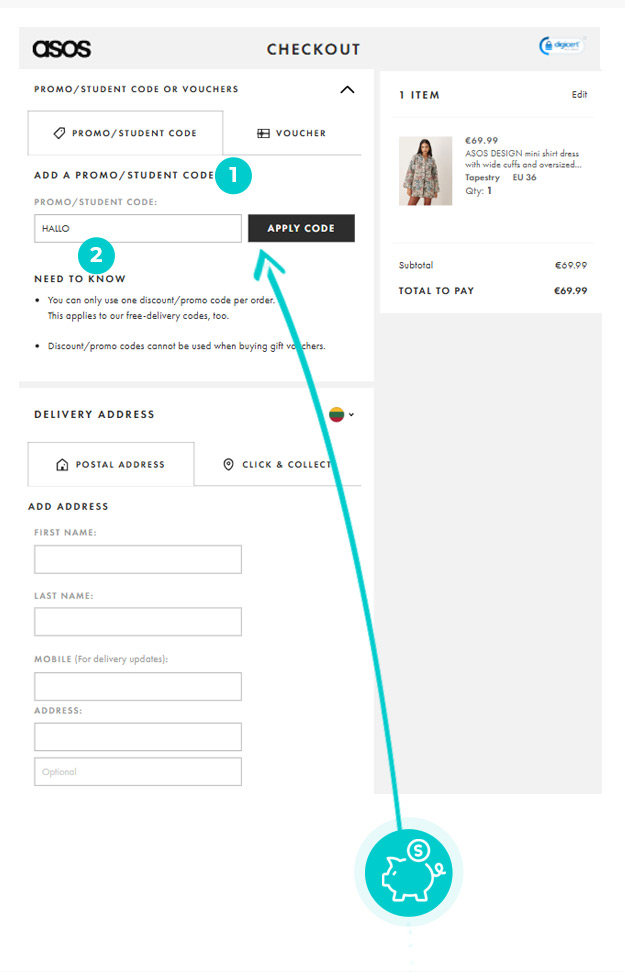Switch to the Voucher tab
The width and height of the screenshot is (625, 972).
[292, 133]
